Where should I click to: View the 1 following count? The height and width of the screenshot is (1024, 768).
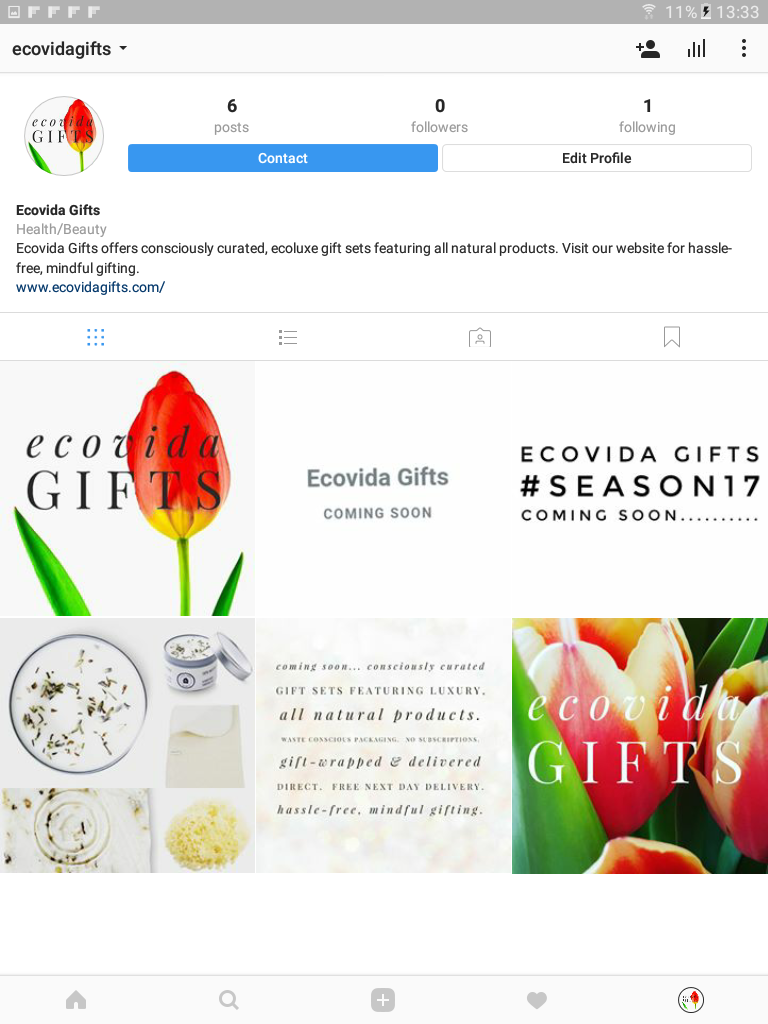click(x=647, y=115)
